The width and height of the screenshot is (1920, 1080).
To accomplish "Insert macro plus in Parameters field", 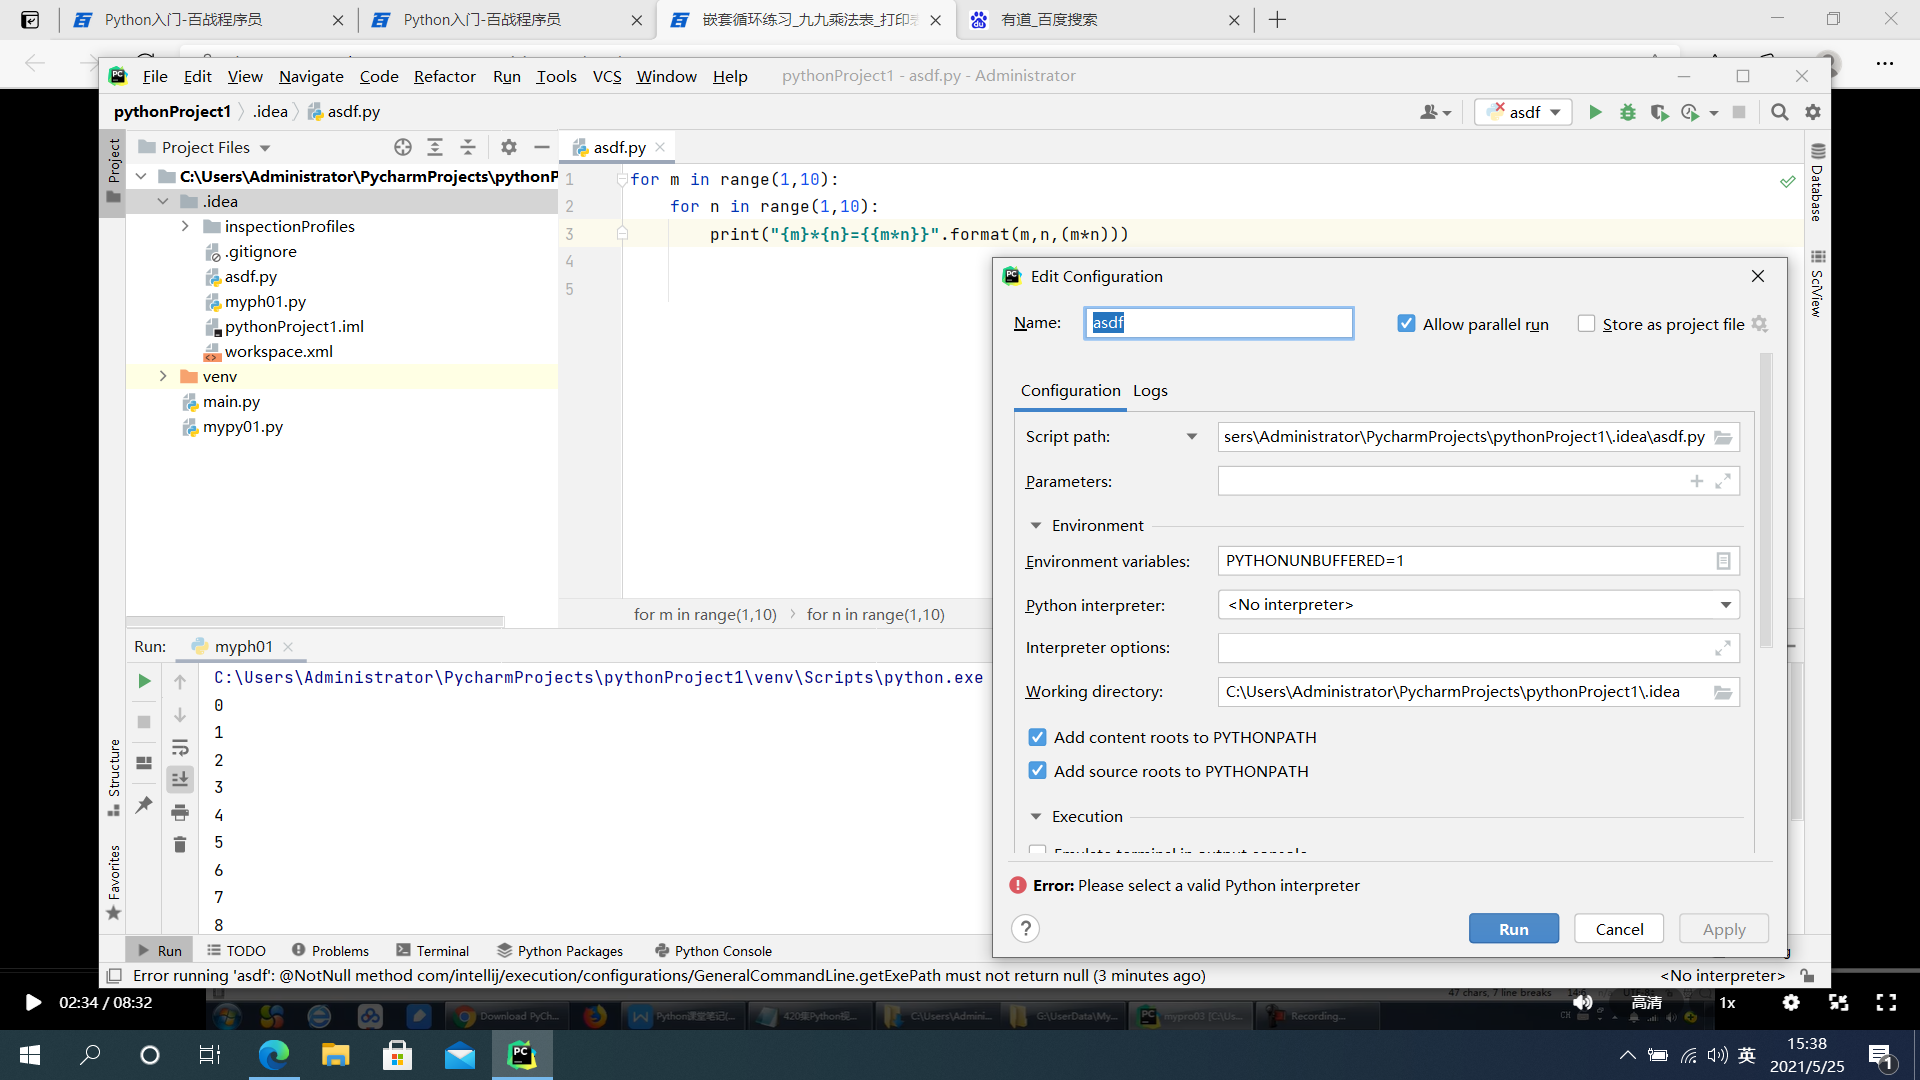I will [1697, 481].
